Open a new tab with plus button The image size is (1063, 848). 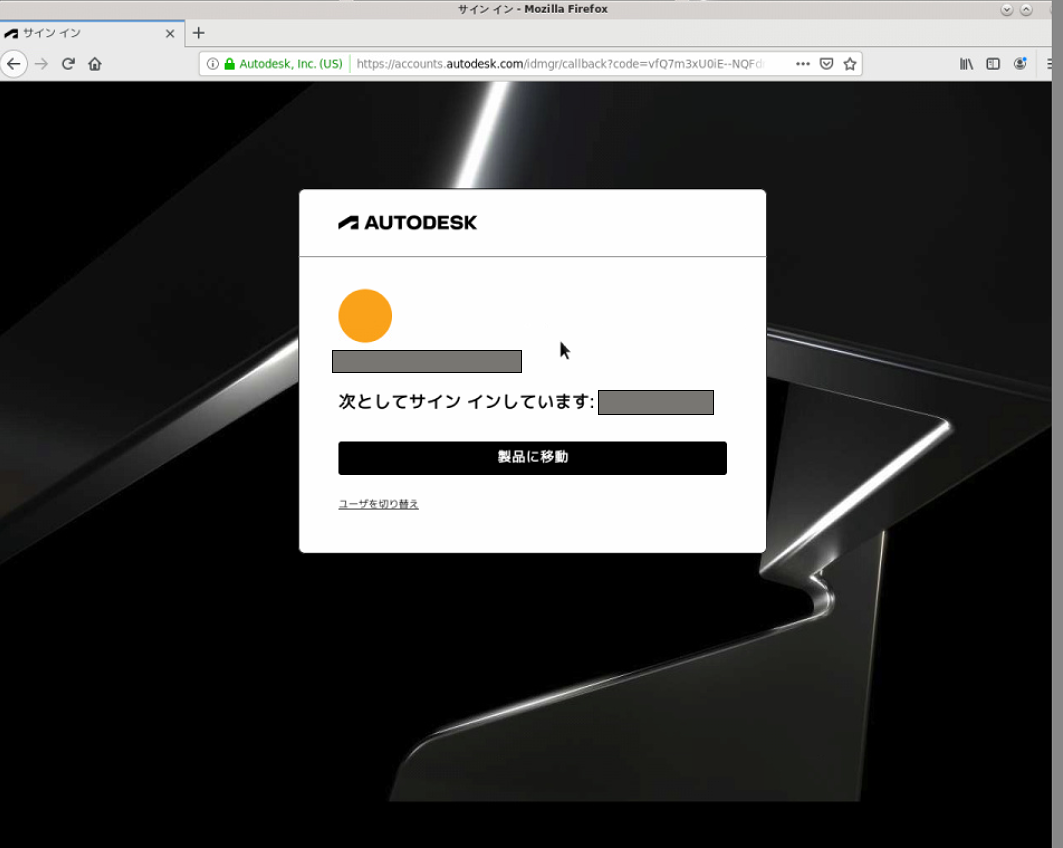point(199,33)
